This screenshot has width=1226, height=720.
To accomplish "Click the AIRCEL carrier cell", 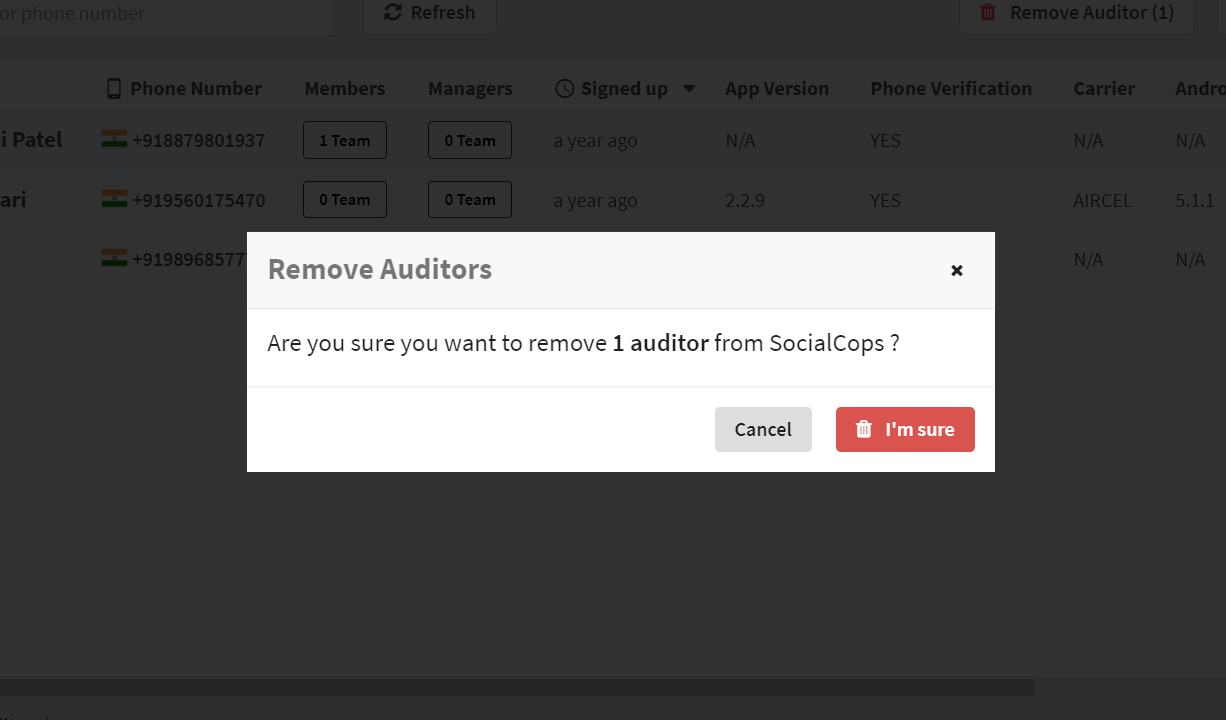I will tap(1103, 200).
